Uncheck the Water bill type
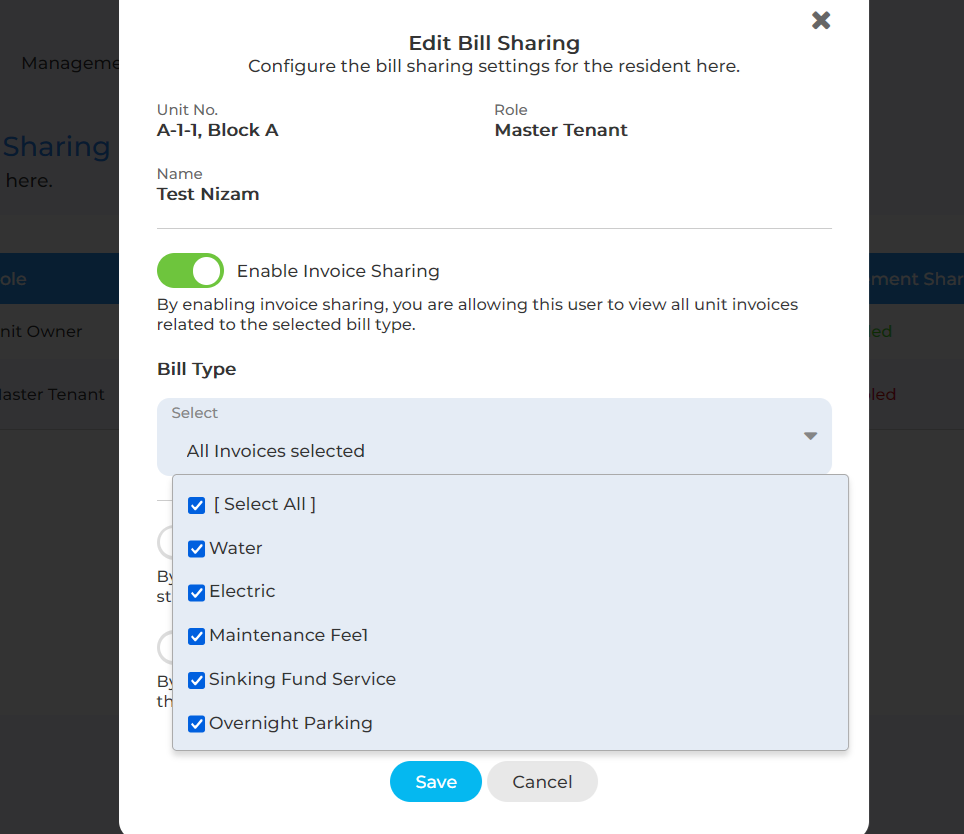964x834 pixels. 197,549
